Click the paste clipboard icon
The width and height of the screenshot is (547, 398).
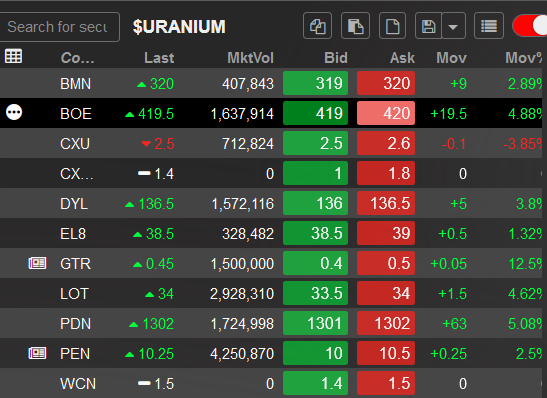click(355, 26)
